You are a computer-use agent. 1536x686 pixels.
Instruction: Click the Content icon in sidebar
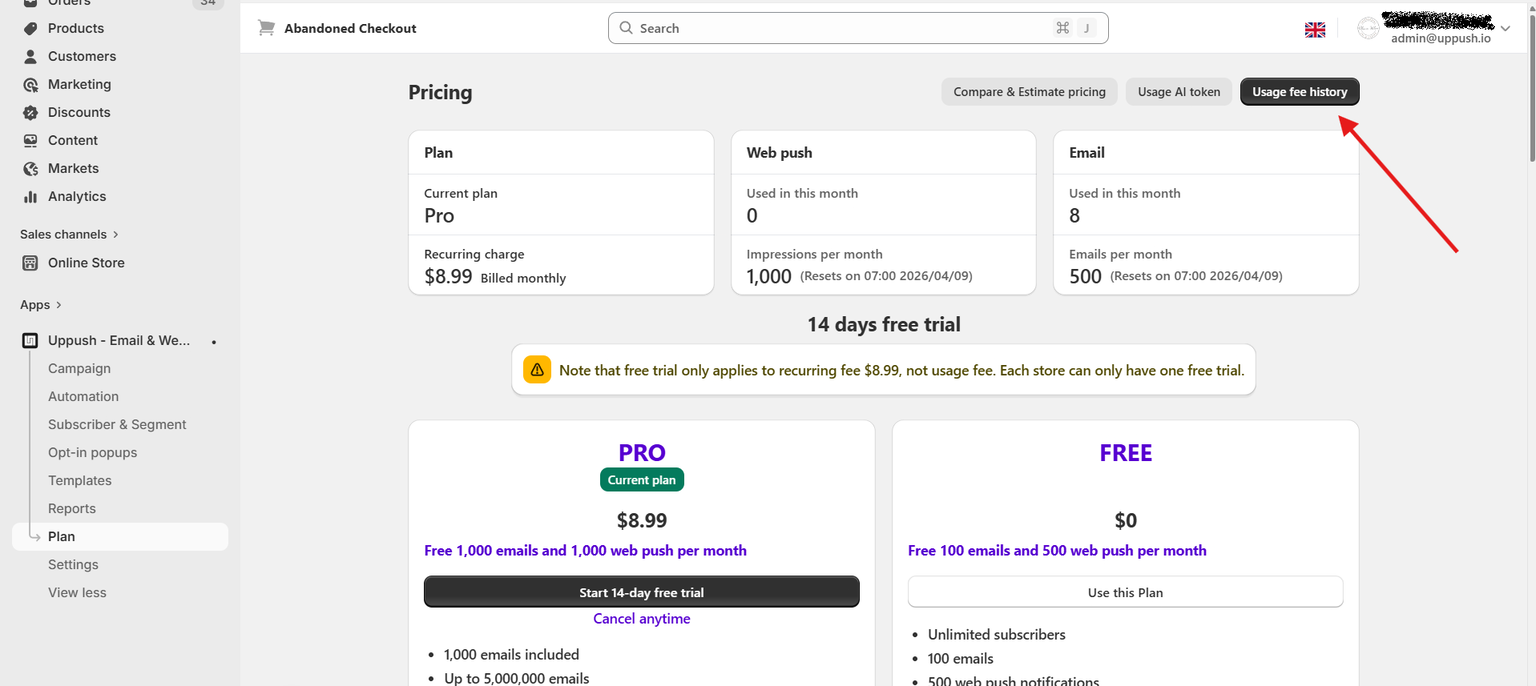[x=30, y=140]
